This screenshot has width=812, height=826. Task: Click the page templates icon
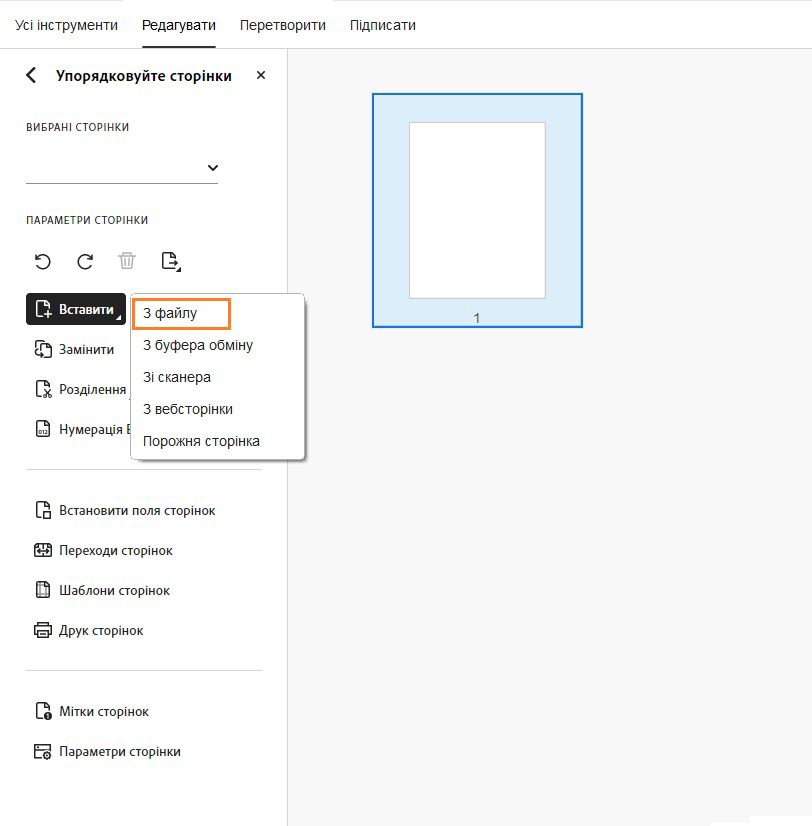(43, 591)
